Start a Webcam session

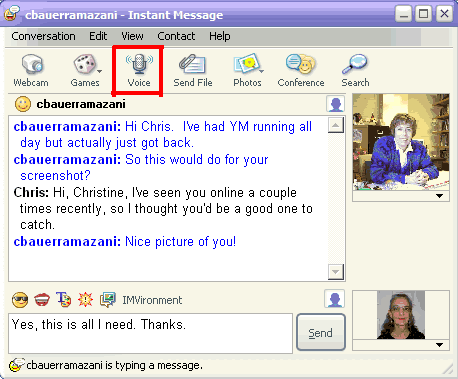coord(31,70)
